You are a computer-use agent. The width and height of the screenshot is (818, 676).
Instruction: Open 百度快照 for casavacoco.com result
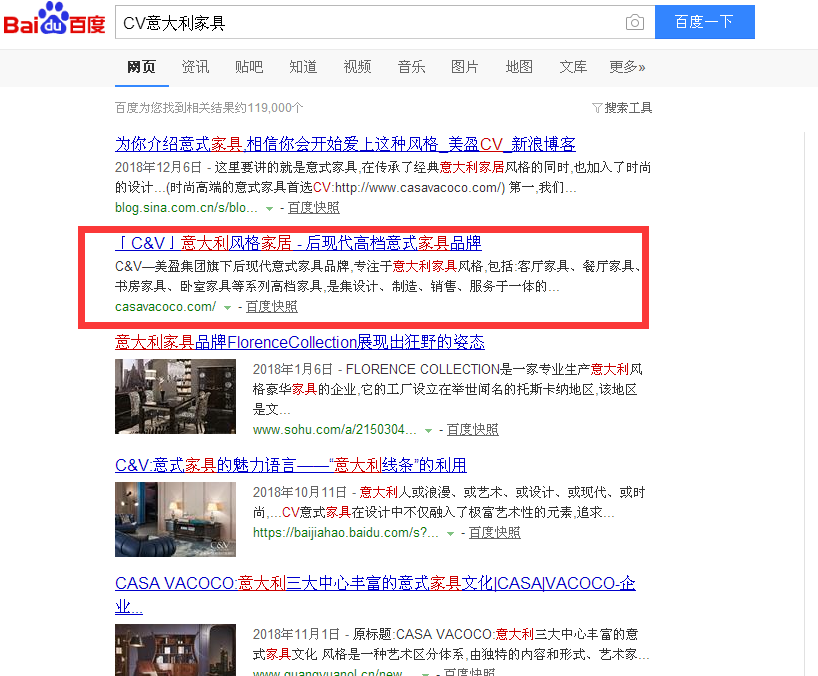[272, 307]
